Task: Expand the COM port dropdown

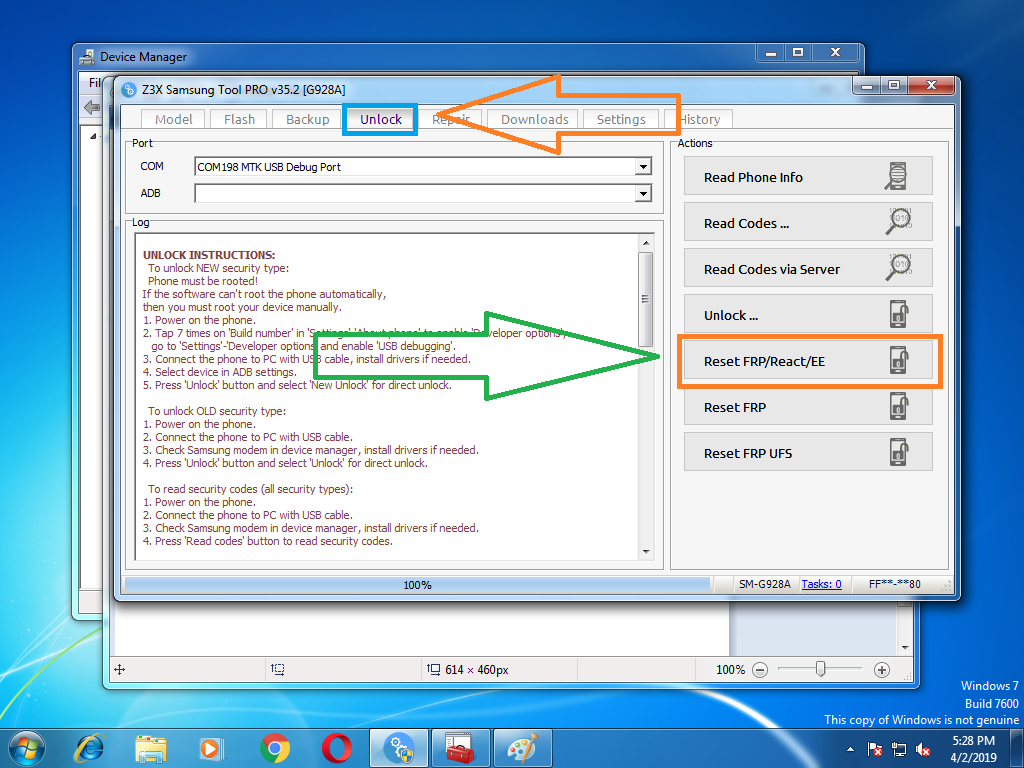Action: coord(643,167)
